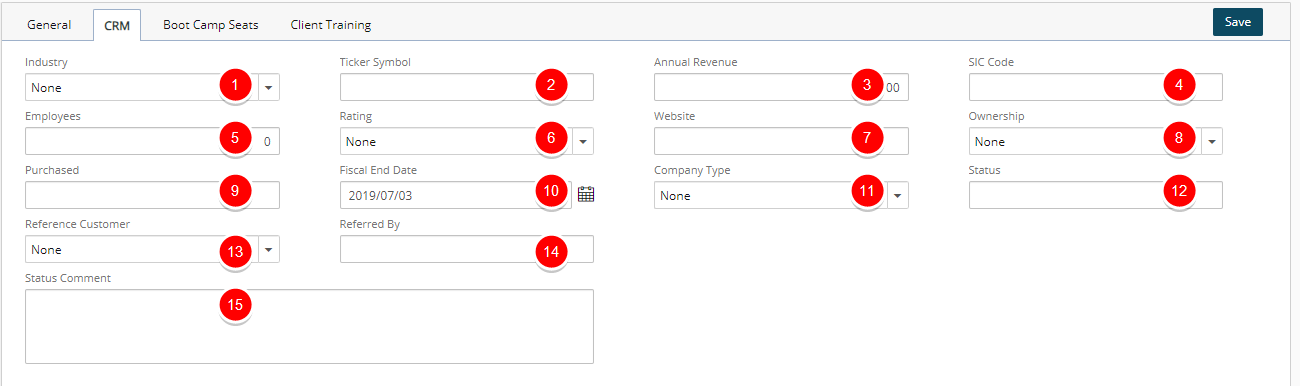
Task: Select the SIC Code text box
Action: [1095, 88]
